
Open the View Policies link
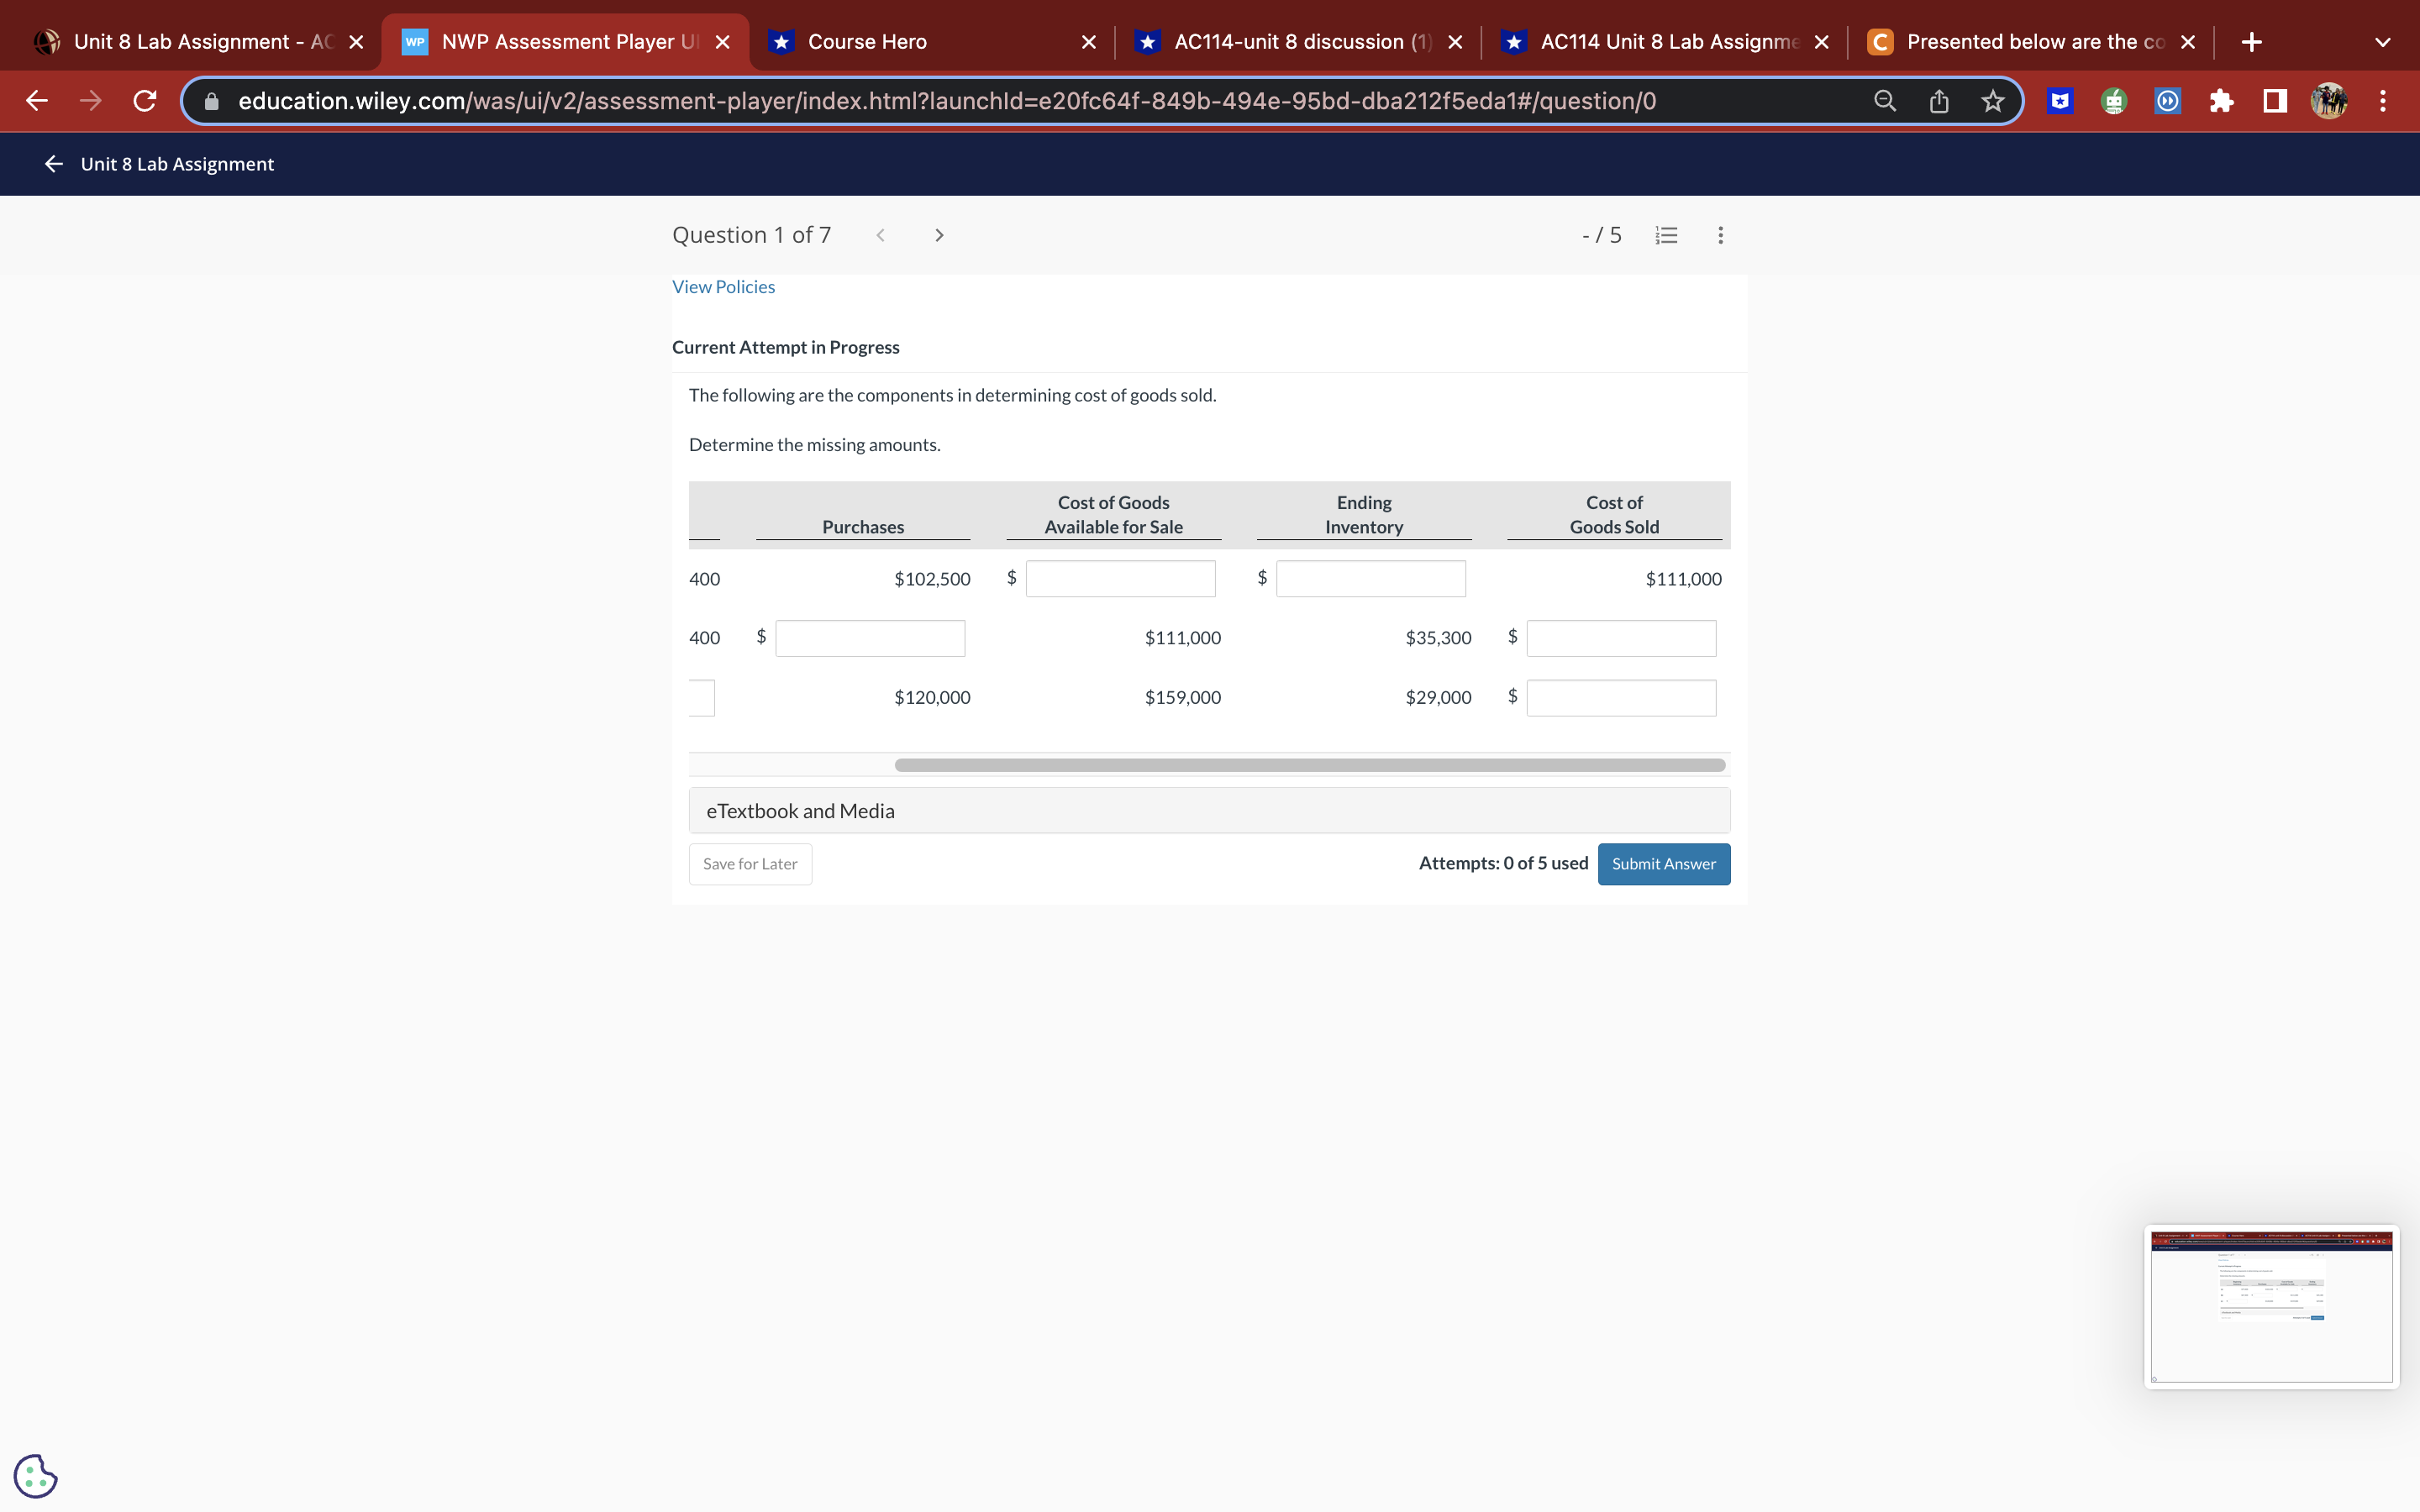point(723,287)
